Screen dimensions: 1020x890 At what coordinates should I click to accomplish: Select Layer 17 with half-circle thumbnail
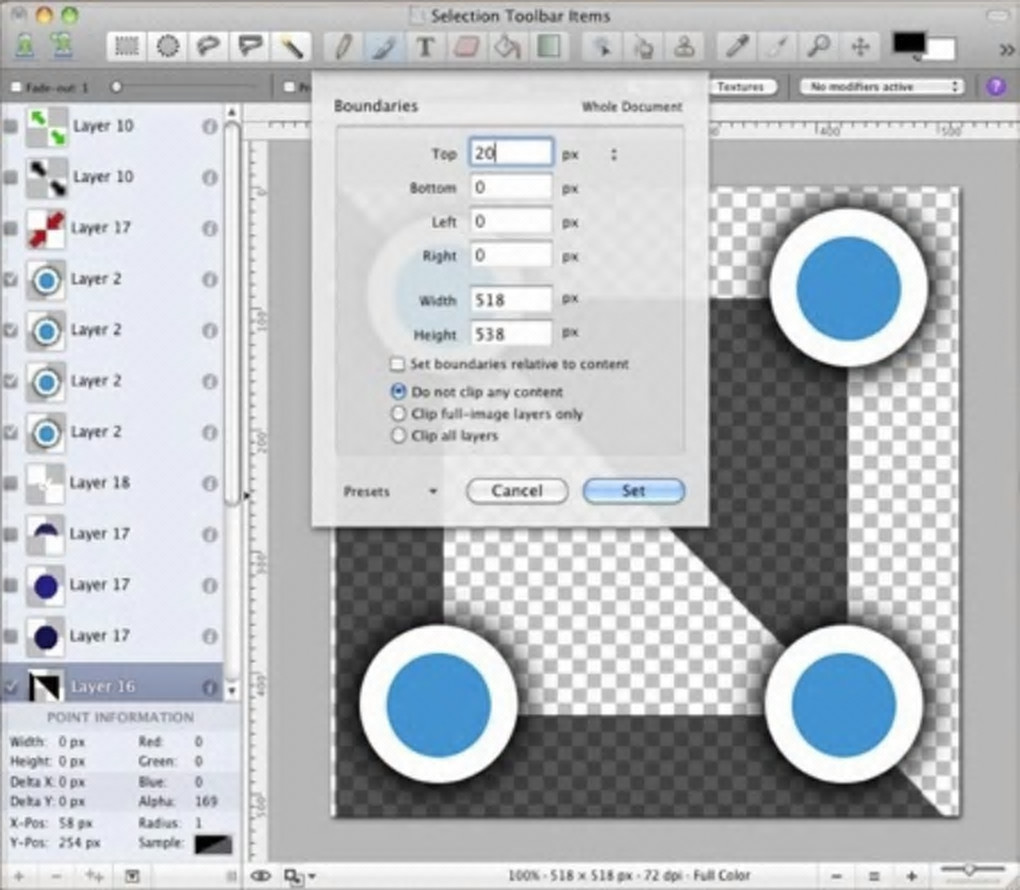click(112, 534)
